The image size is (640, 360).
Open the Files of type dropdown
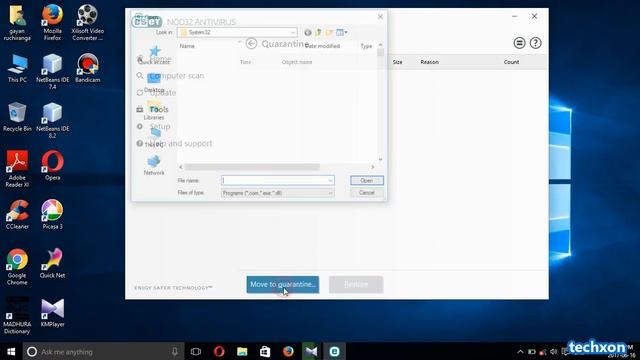point(278,193)
